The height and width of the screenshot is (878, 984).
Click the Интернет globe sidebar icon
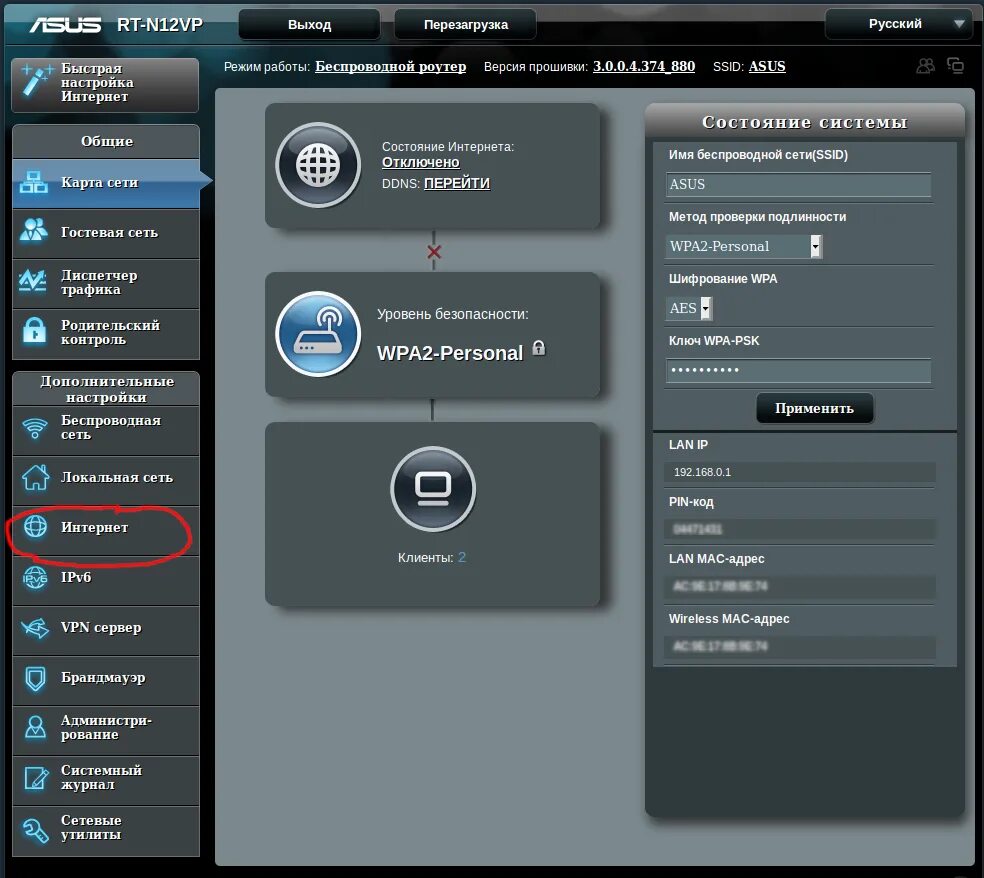tap(35, 527)
